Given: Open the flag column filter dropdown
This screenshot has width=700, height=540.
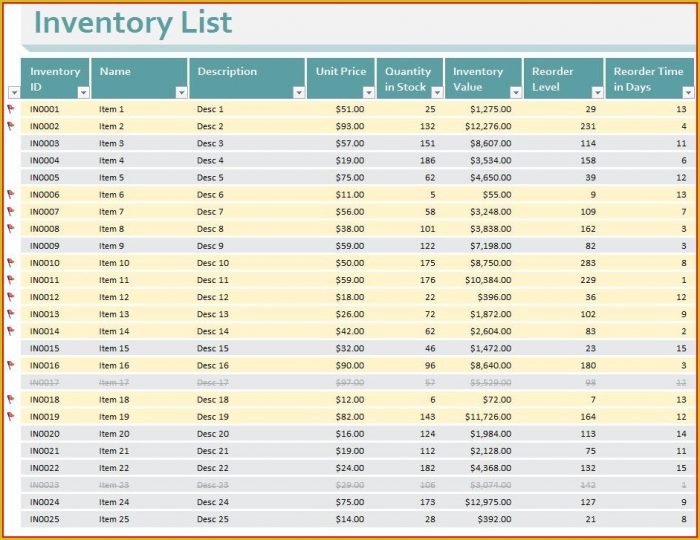Looking at the screenshot, I should tap(14, 92).
